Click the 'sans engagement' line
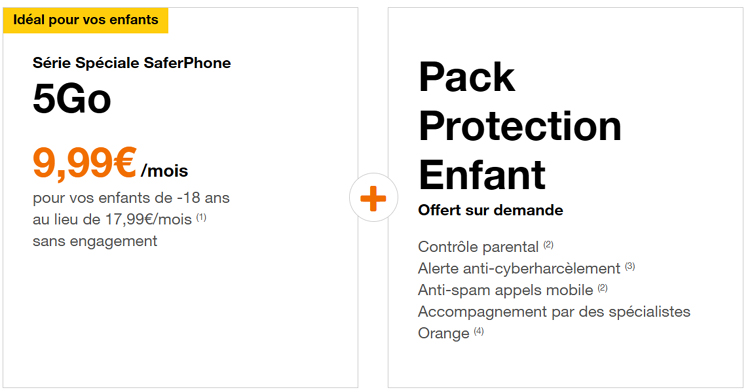The width and height of the screenshot is (750, 392). click(95, 241)
